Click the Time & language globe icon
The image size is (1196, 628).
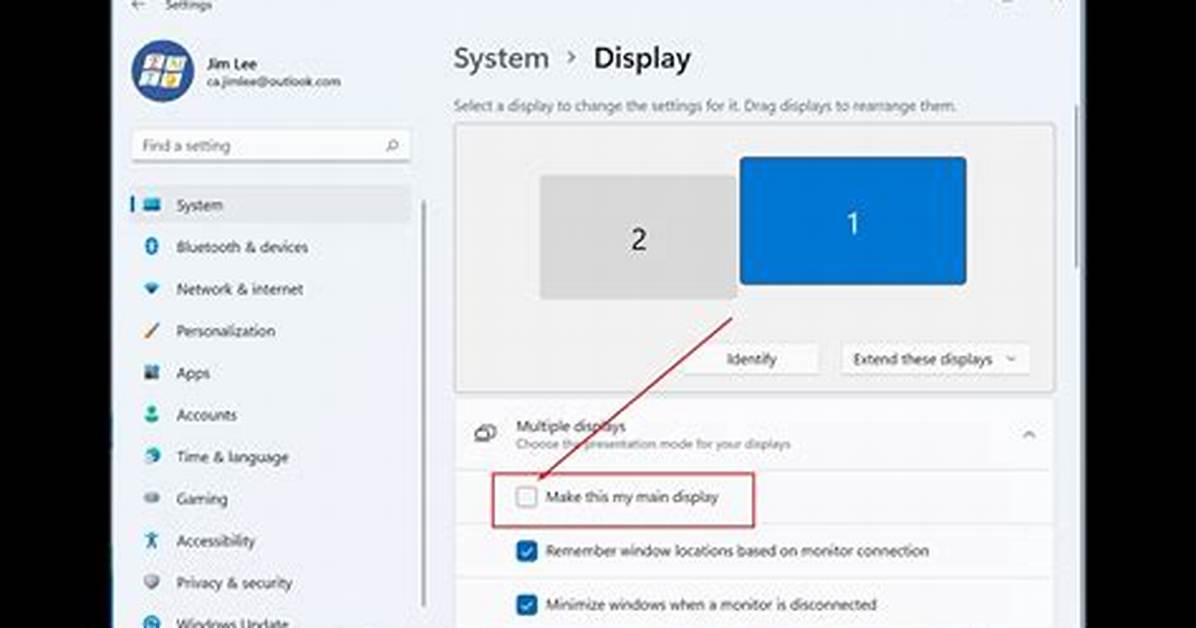click(x=152, y=456)
